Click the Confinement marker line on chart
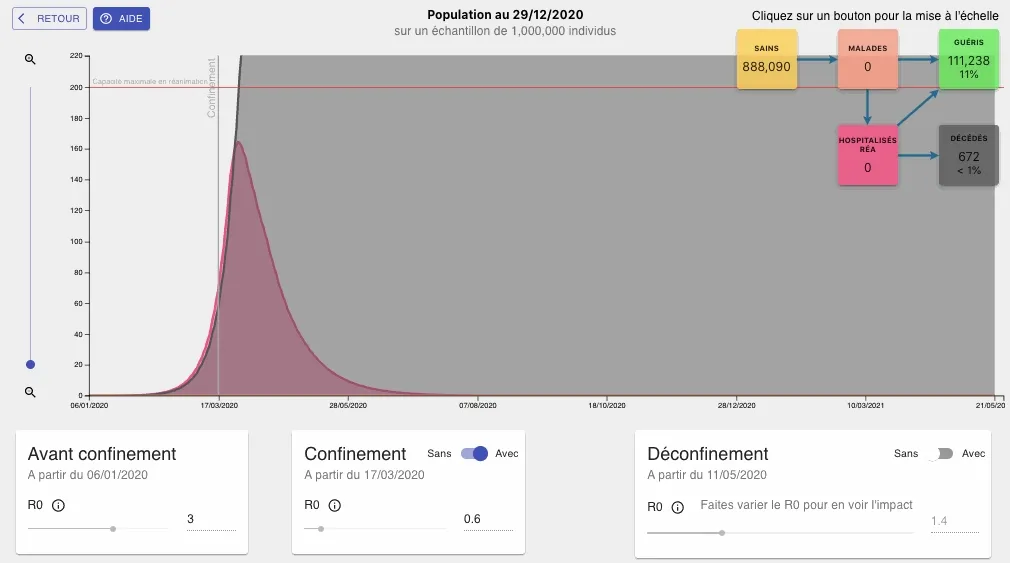The width and height of the screenshot is (1010, 563). 218,250
